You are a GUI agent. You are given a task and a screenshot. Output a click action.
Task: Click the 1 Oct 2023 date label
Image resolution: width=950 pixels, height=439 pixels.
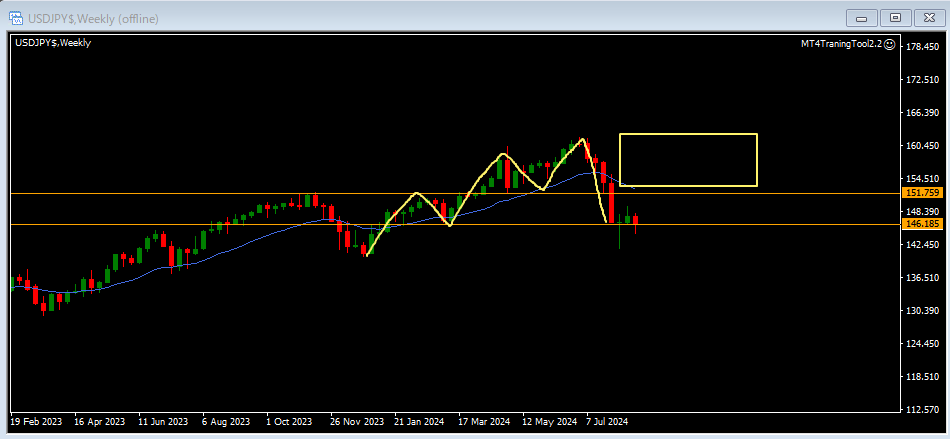click(289, 421)
